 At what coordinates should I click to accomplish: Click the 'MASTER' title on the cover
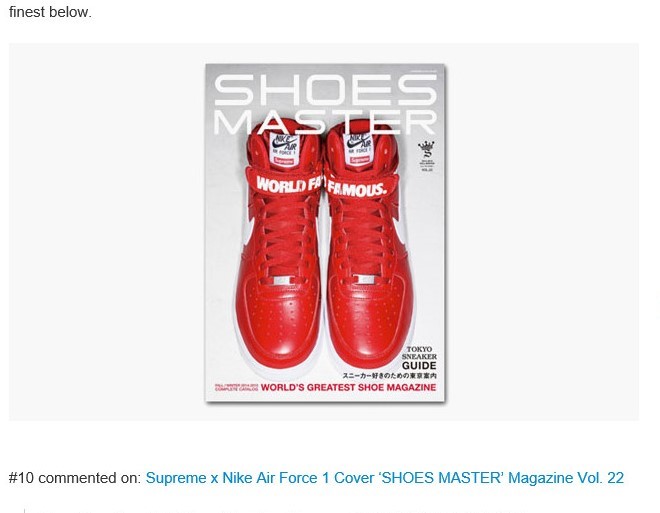coord(326,122)
